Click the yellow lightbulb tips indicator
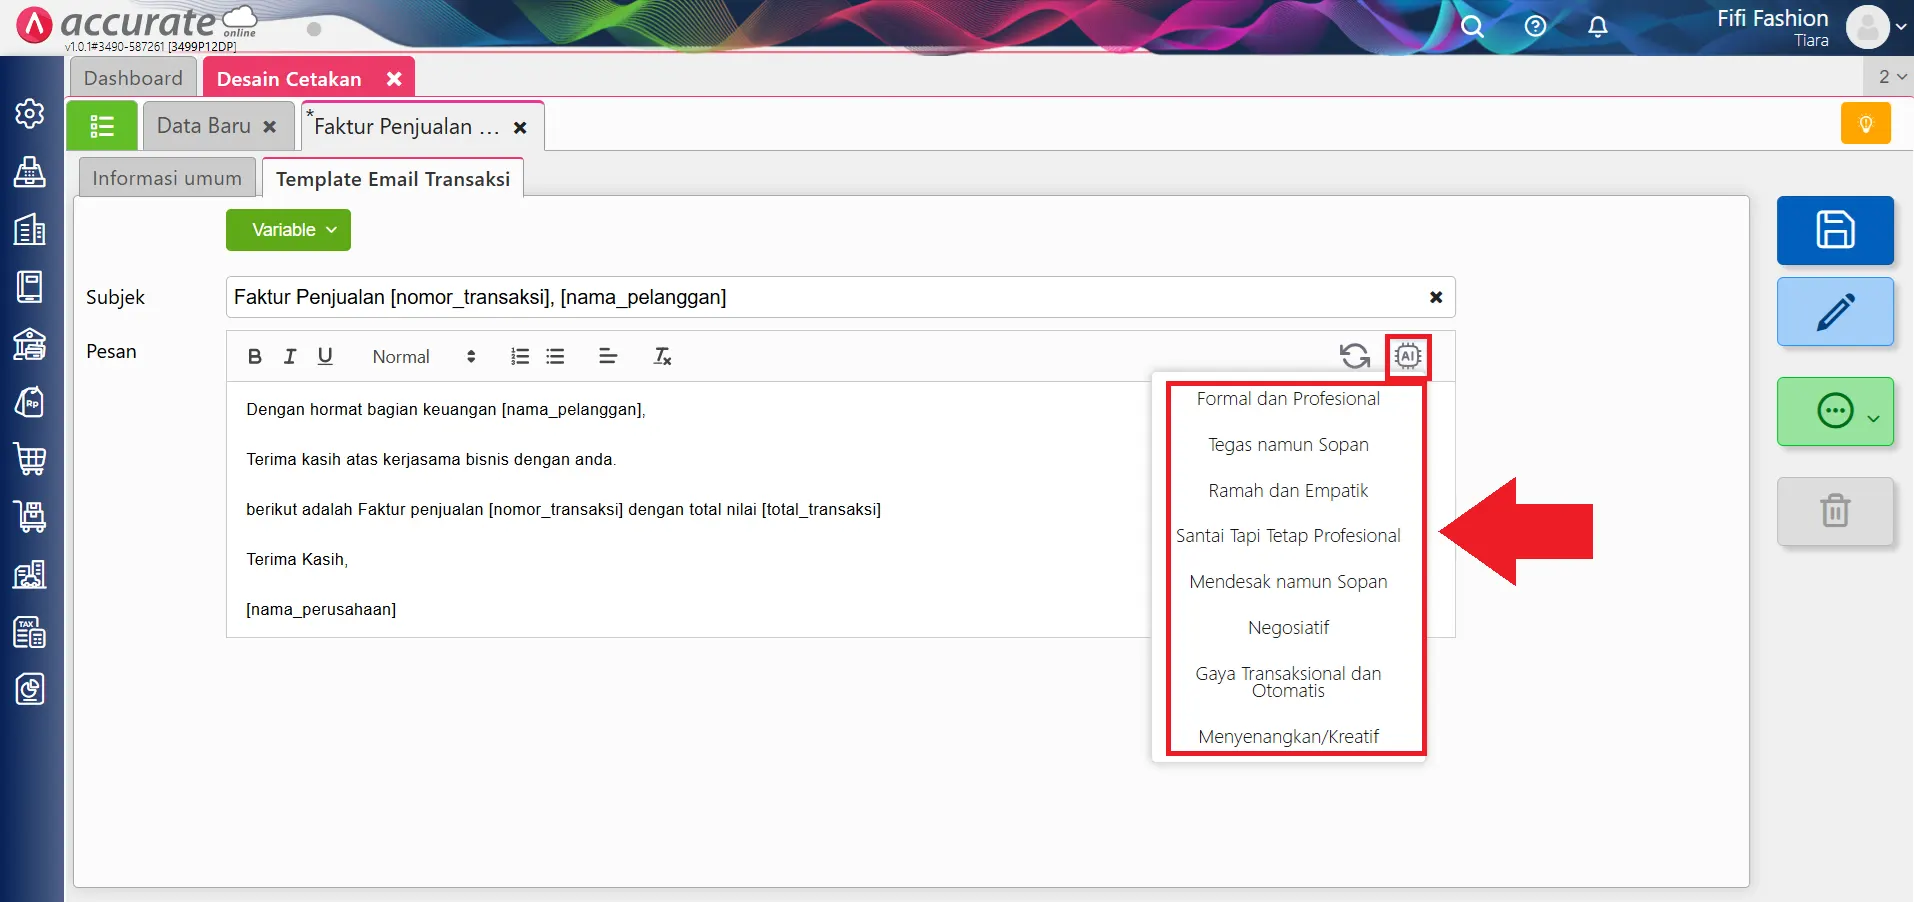Screen dimensions: 1914x902 pyautogui.click(x=1866, y=122)
